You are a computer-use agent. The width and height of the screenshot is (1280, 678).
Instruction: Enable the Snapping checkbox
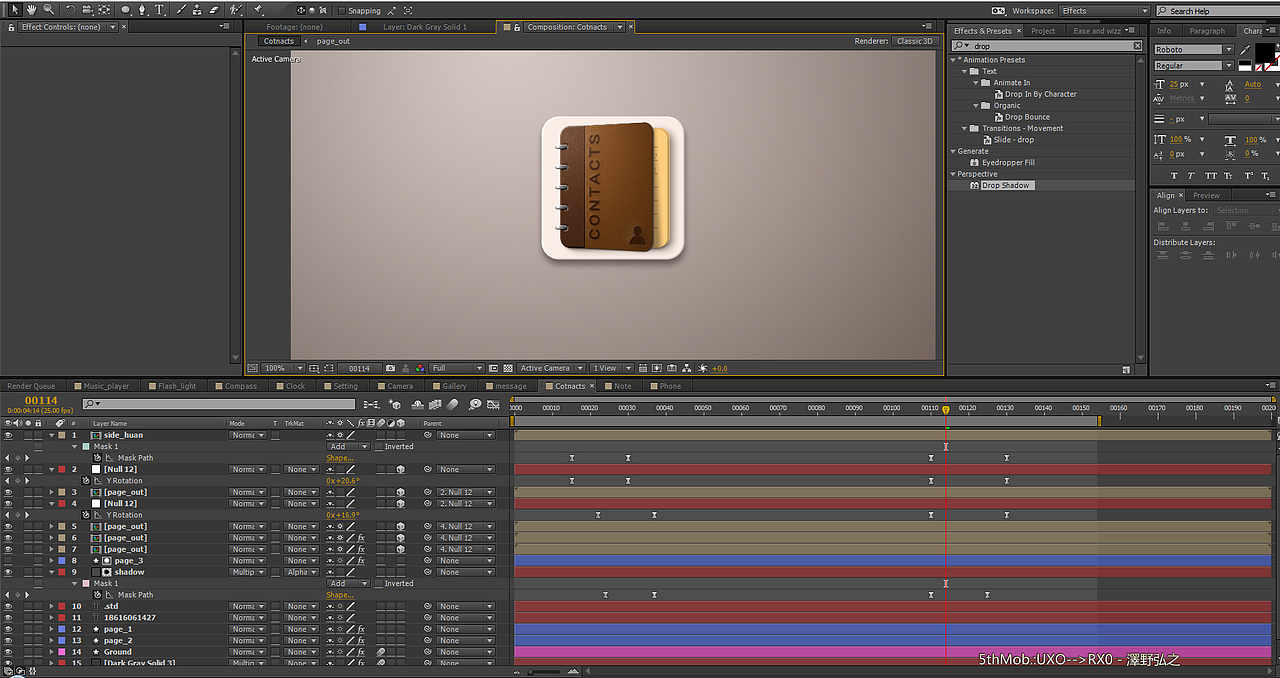(x=341, y=11)
